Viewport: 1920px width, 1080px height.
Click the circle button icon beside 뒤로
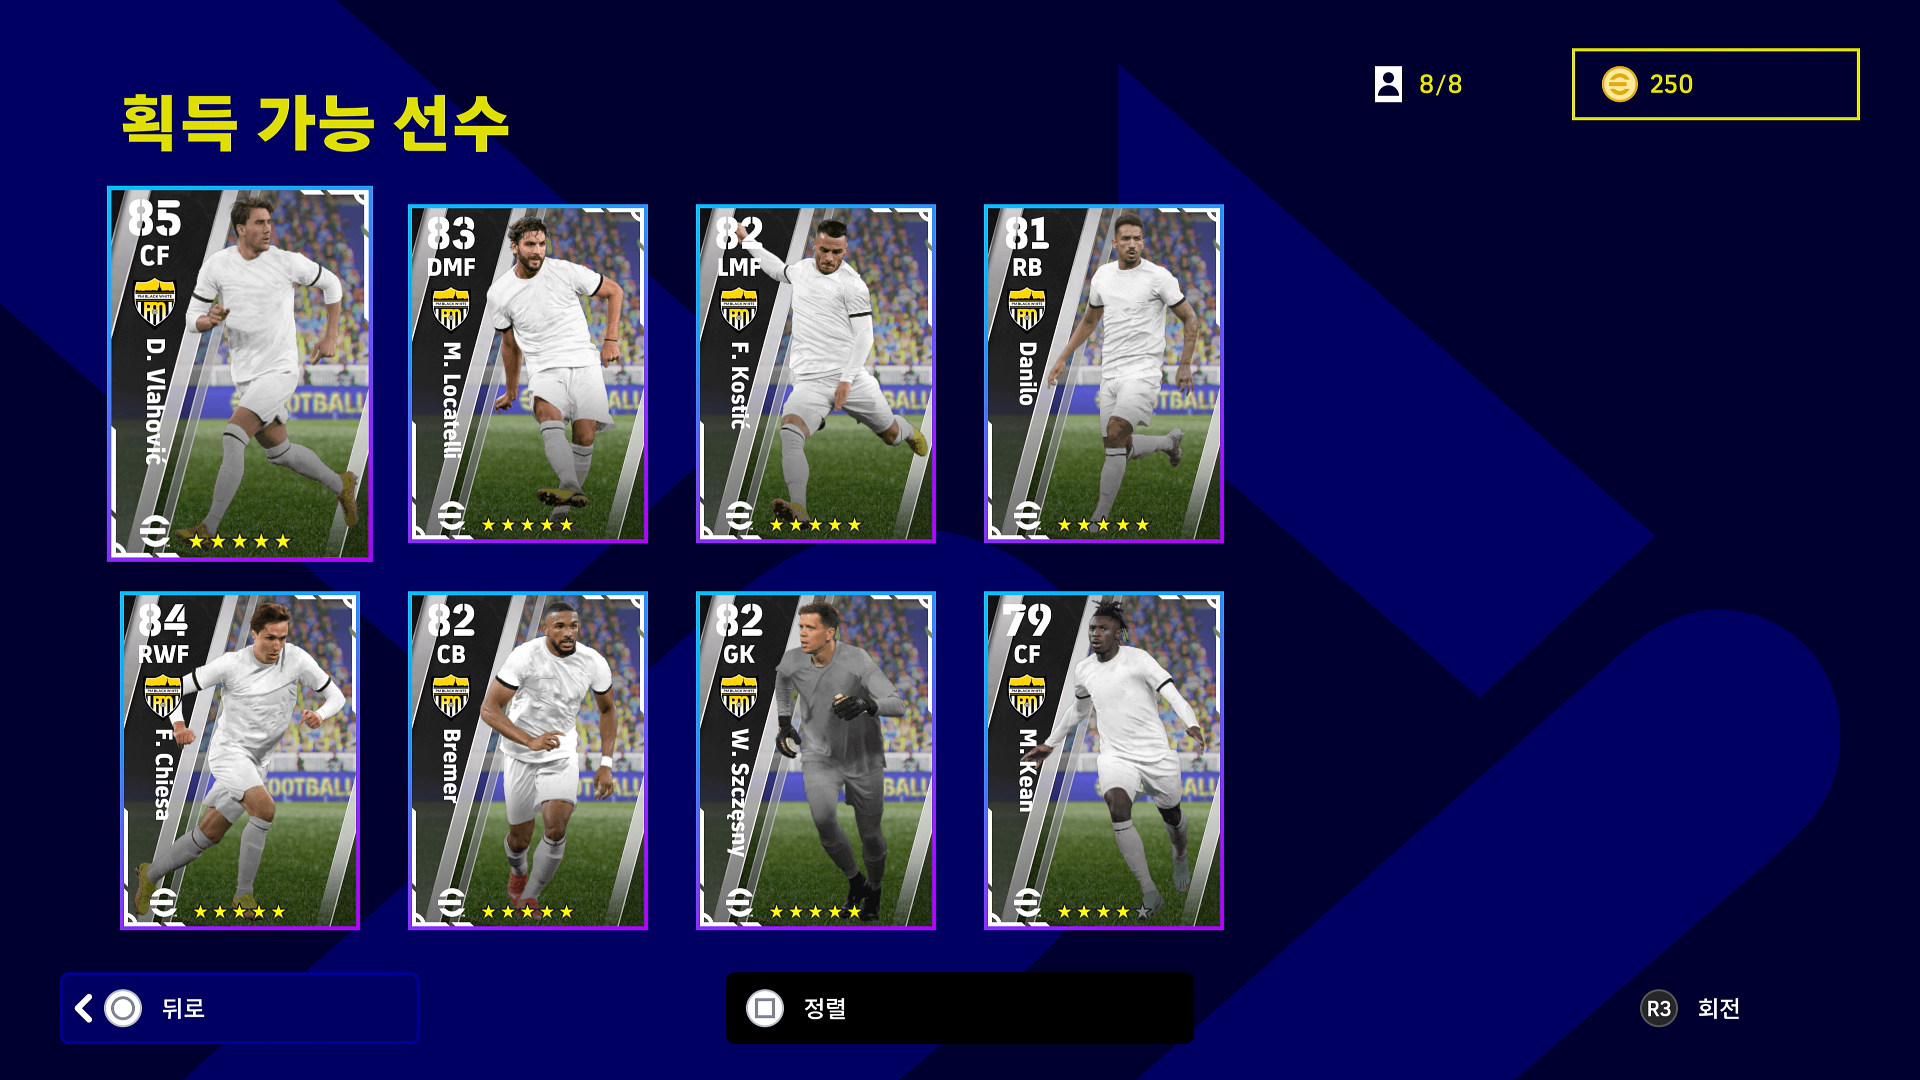123,1008
